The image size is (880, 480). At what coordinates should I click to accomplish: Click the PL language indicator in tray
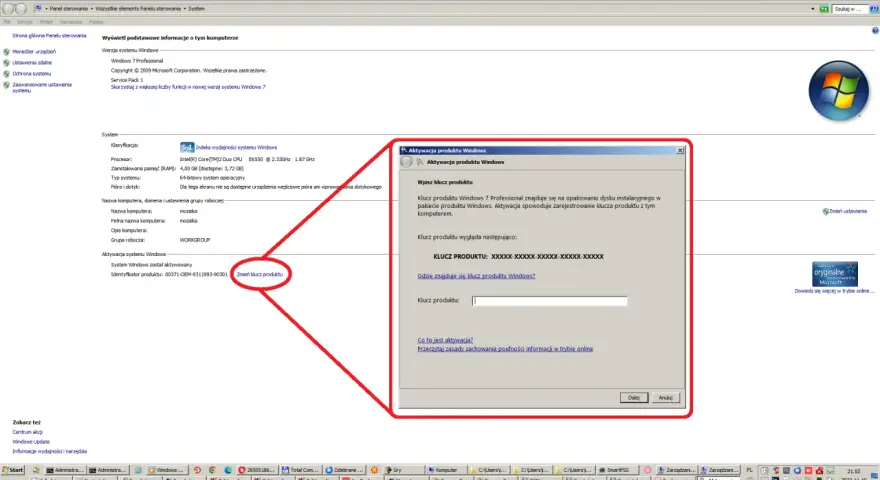tap(749, 470)
